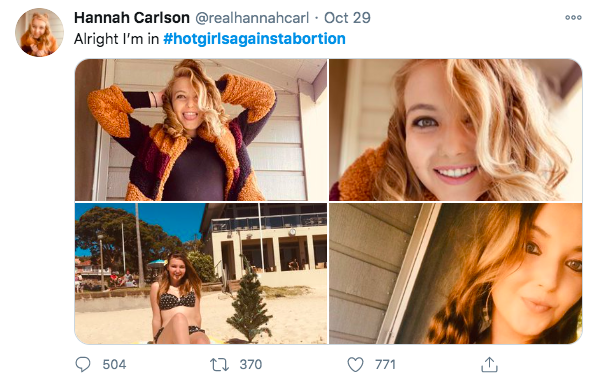
Task: Click the 370 retweets count
Action: (x=251, y=365)
